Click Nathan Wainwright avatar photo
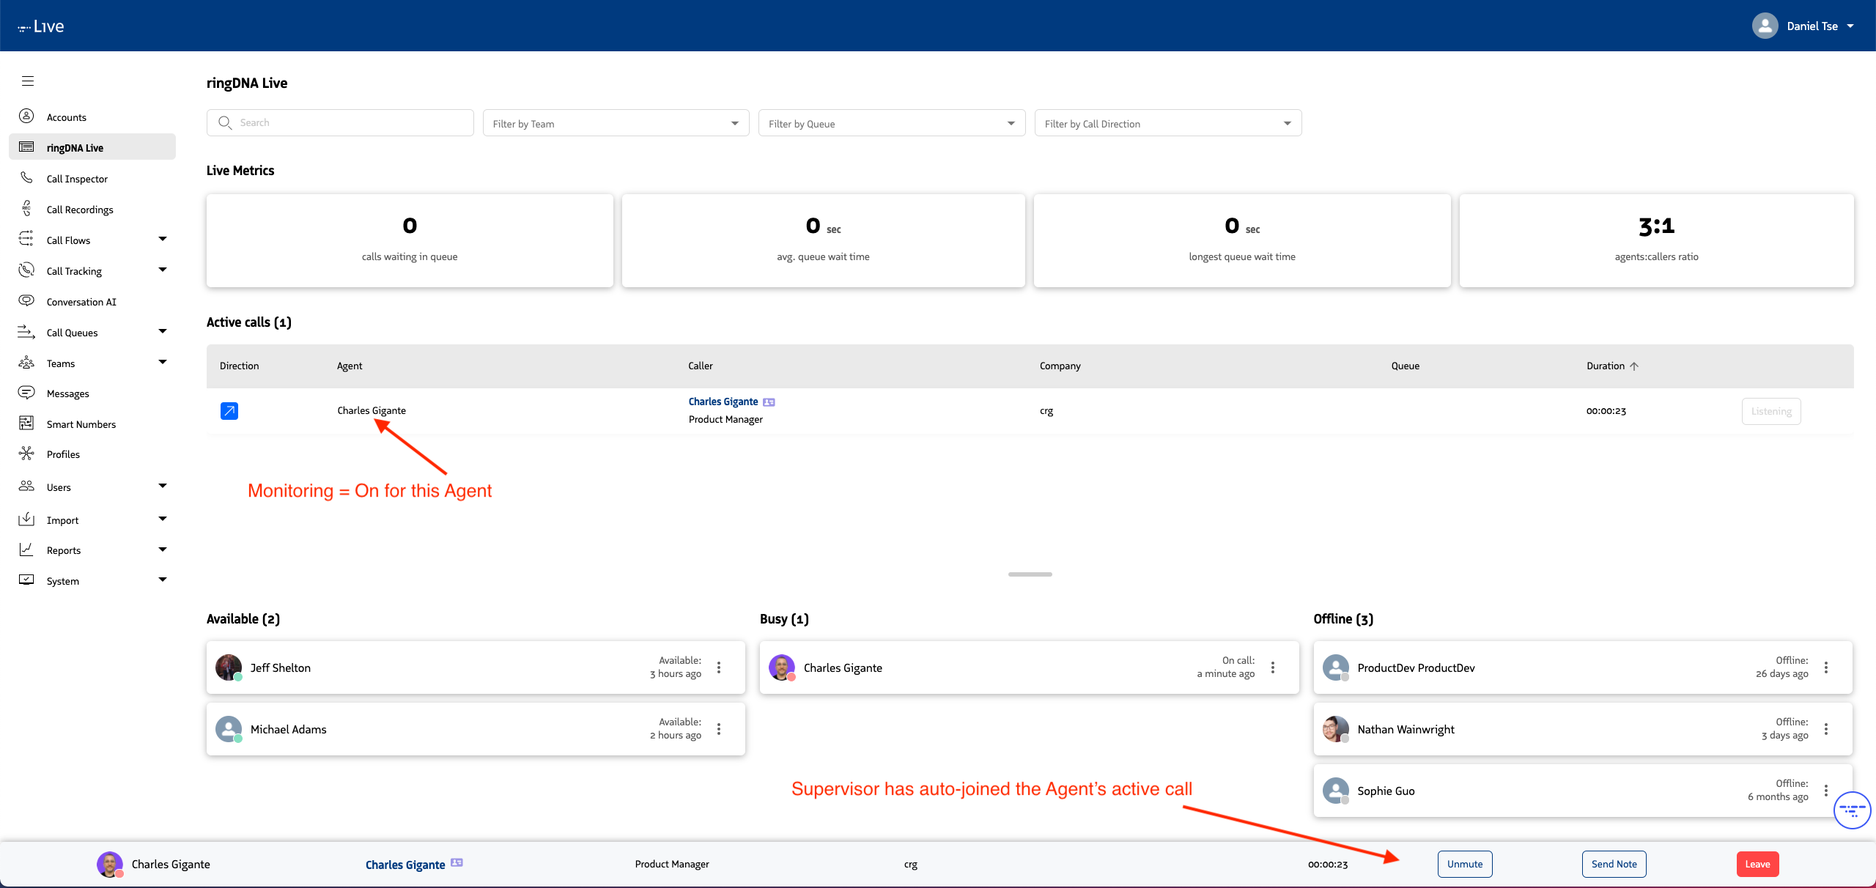 (1336, 729)
